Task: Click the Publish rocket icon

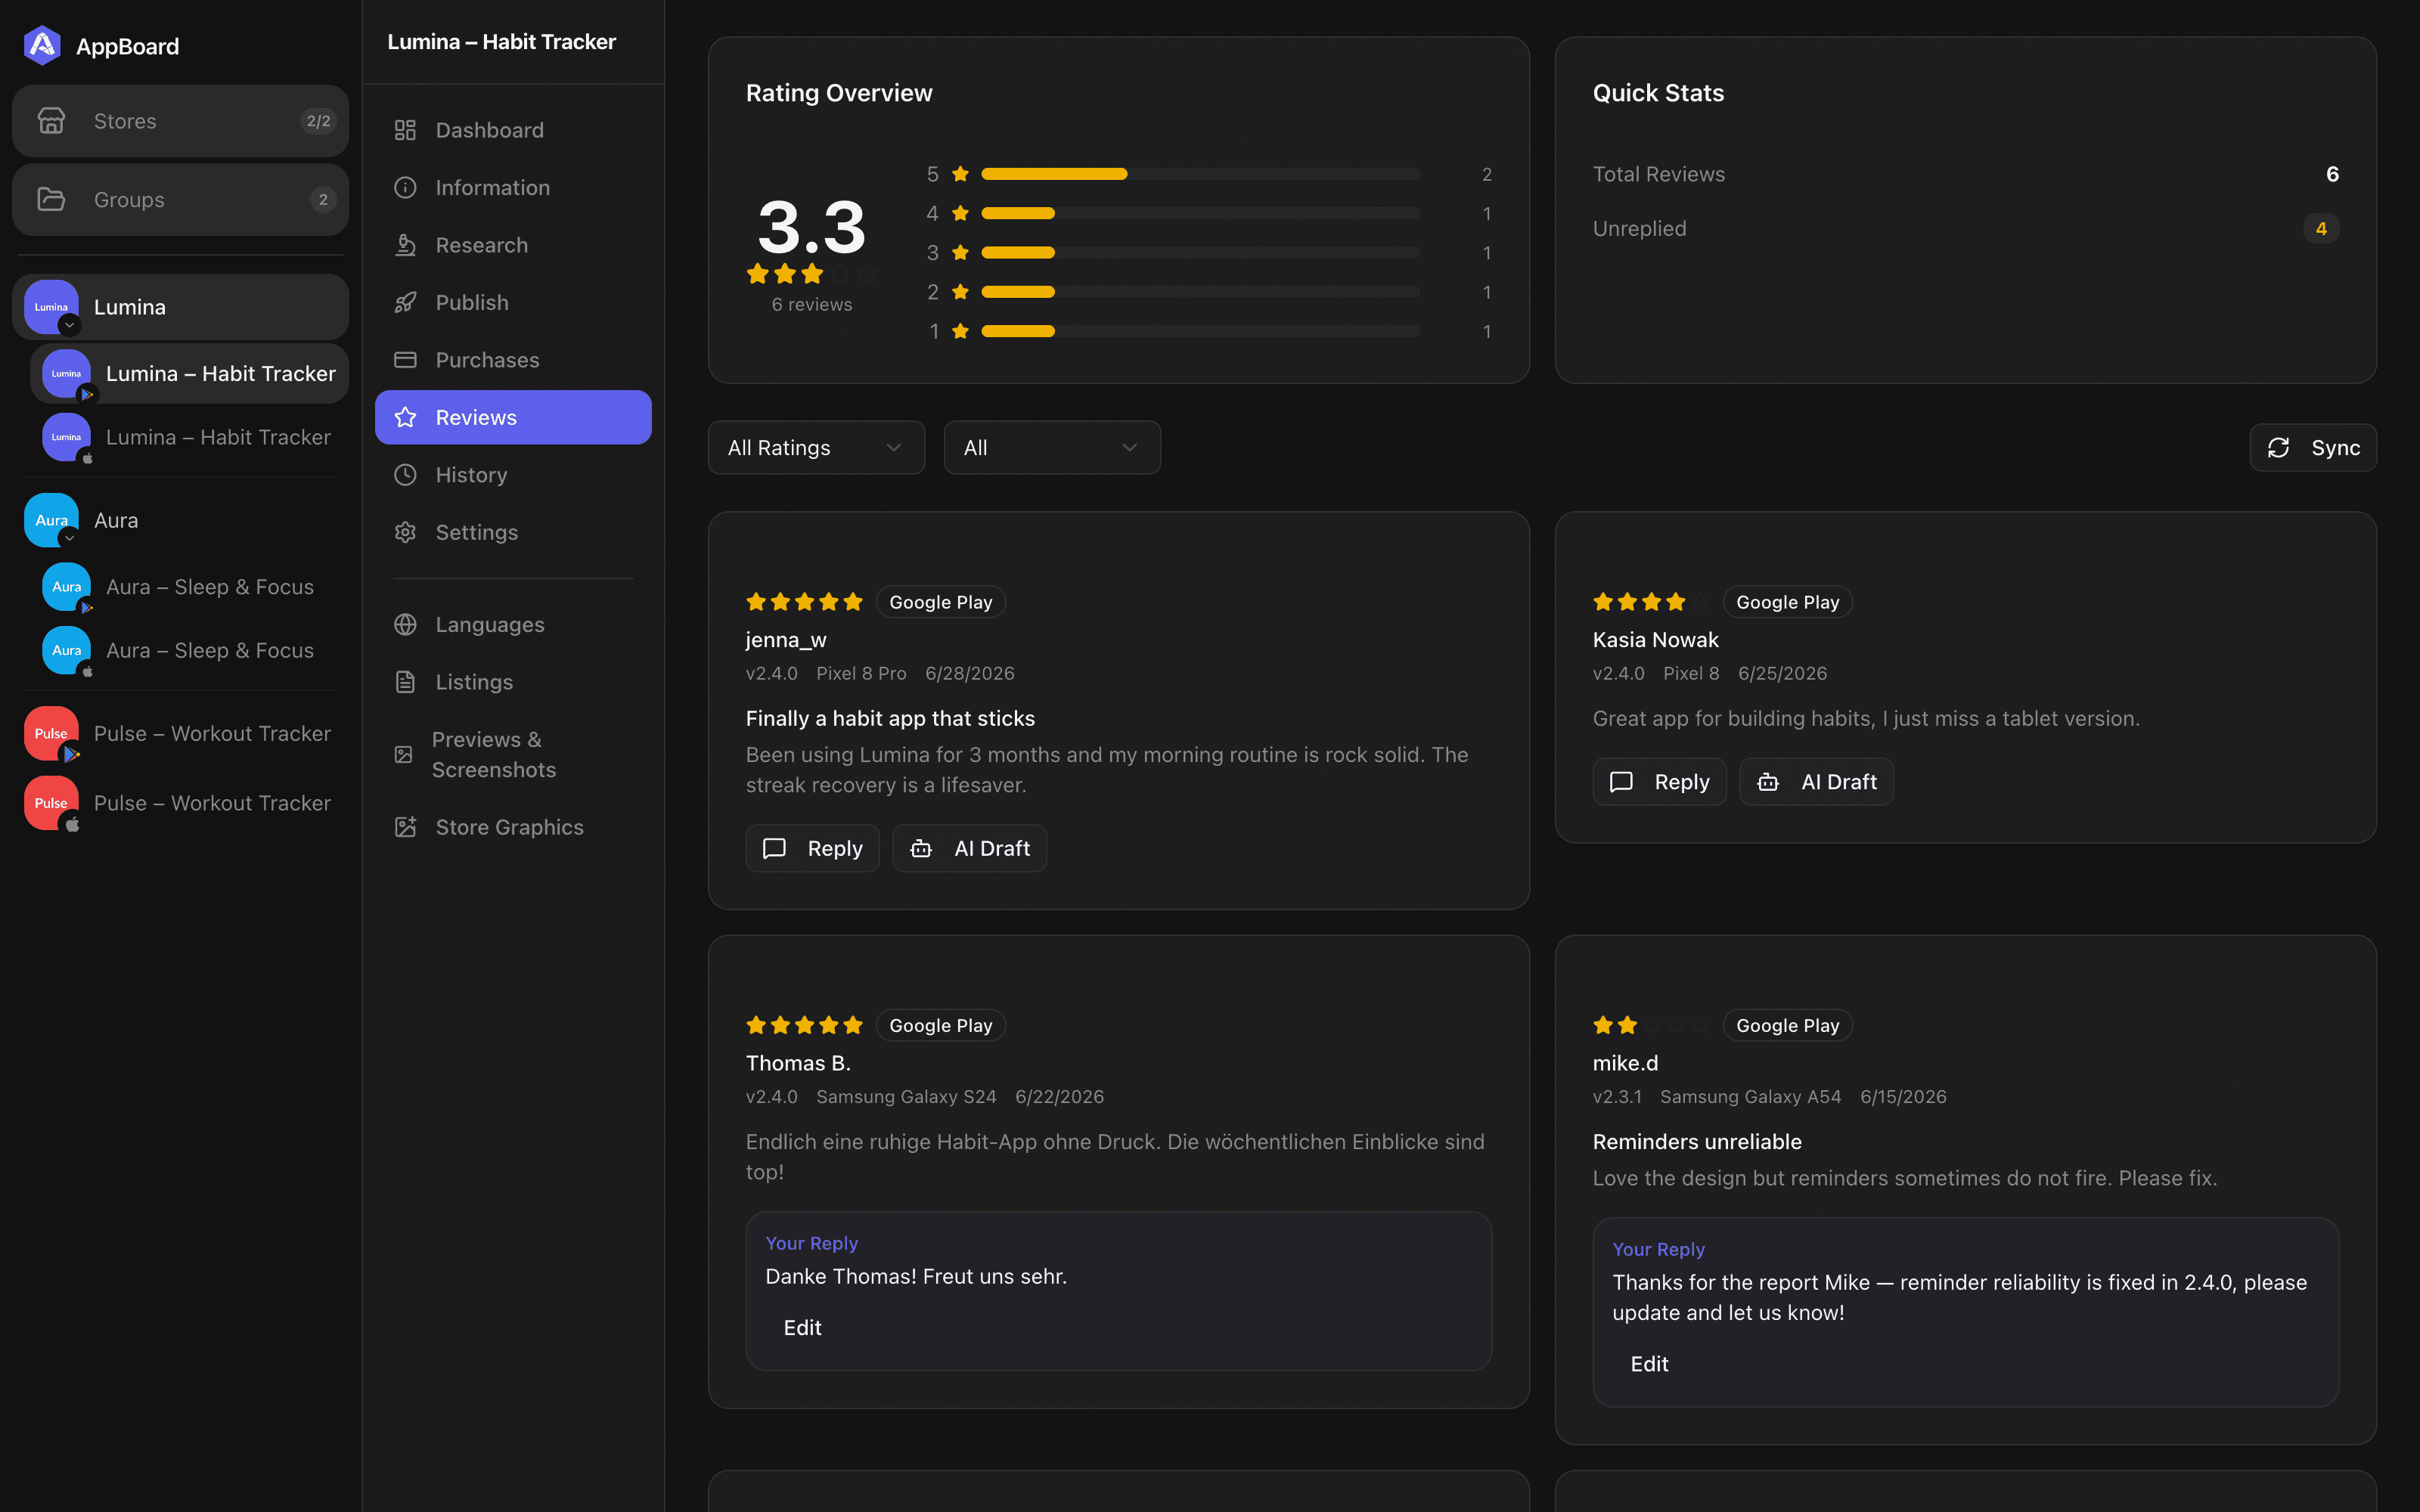Action: click(405, 302)
